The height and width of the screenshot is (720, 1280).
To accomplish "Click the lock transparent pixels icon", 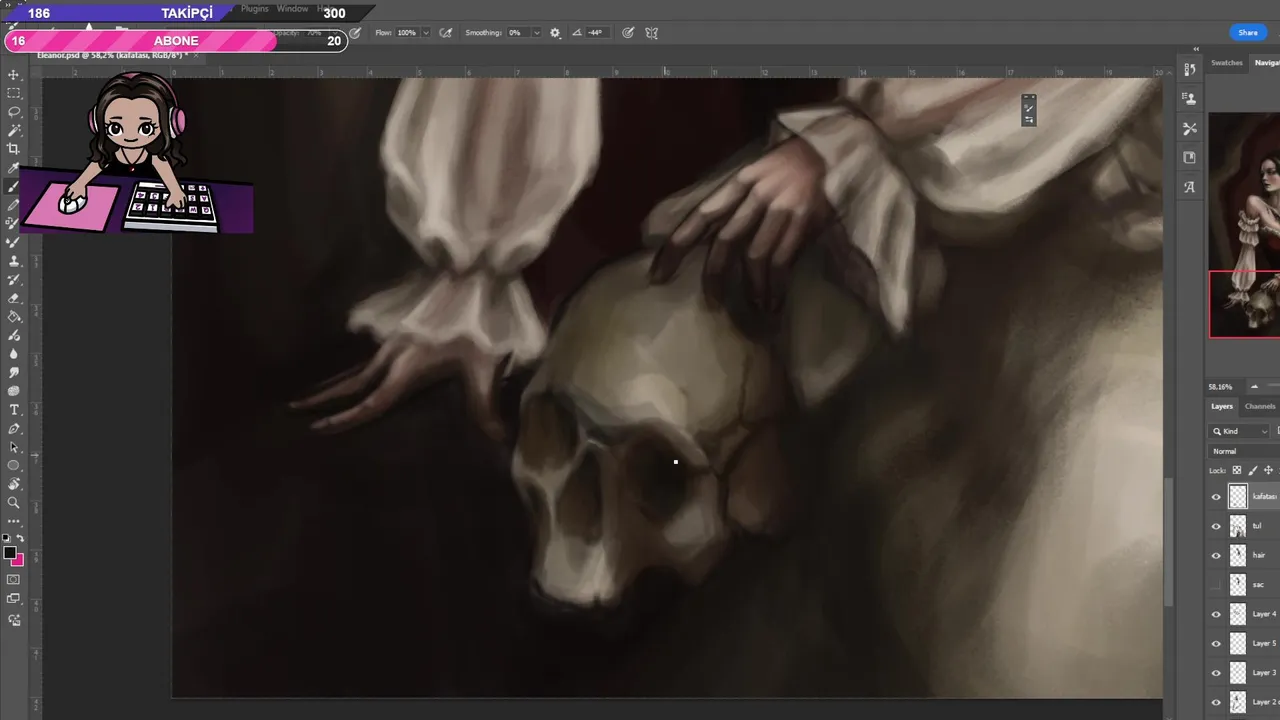I will click(1237, 470).
